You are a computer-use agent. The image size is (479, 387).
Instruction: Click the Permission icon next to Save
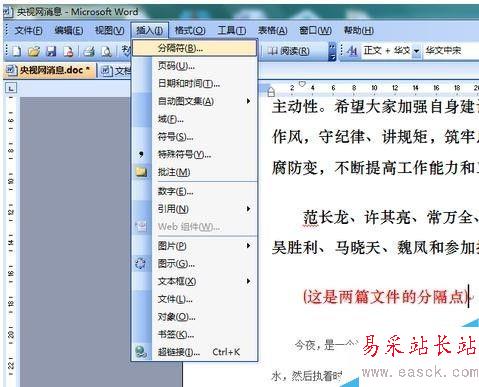pyautogui.click(x=68, y=51)
